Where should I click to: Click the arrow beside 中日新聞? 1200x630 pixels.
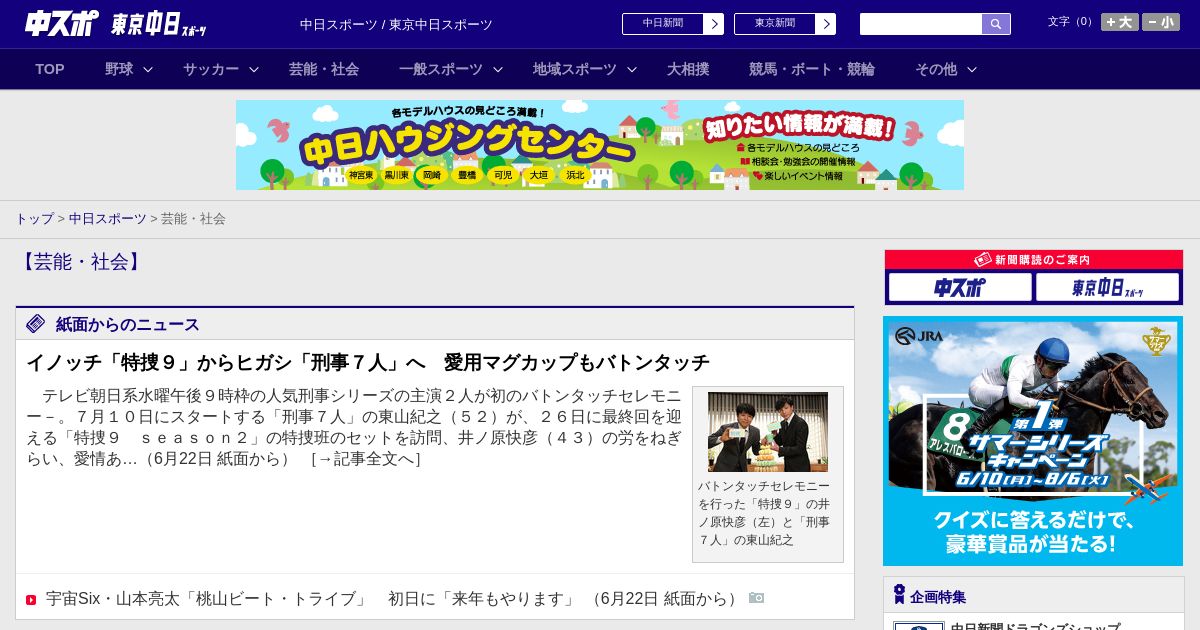pyautogui.click(x=714, y=24)
